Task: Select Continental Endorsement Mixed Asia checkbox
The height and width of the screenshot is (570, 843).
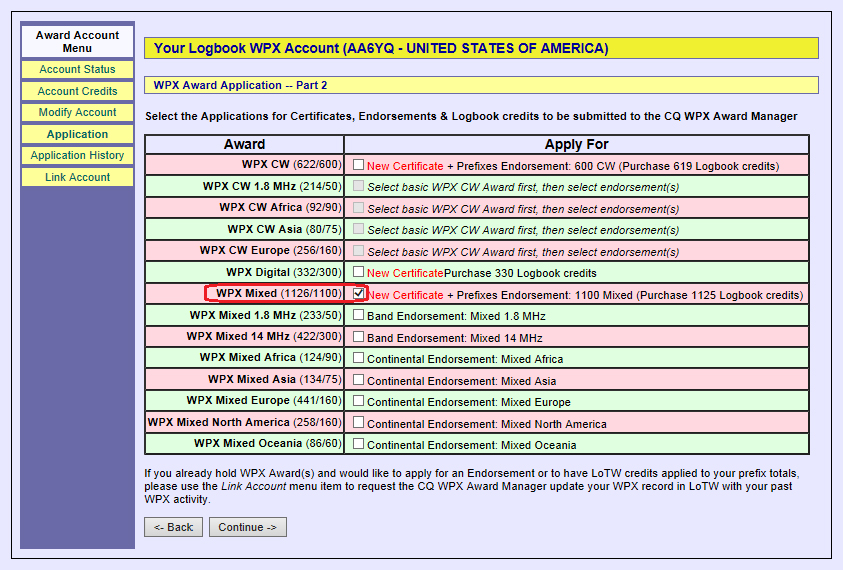Action: point(358,380)
